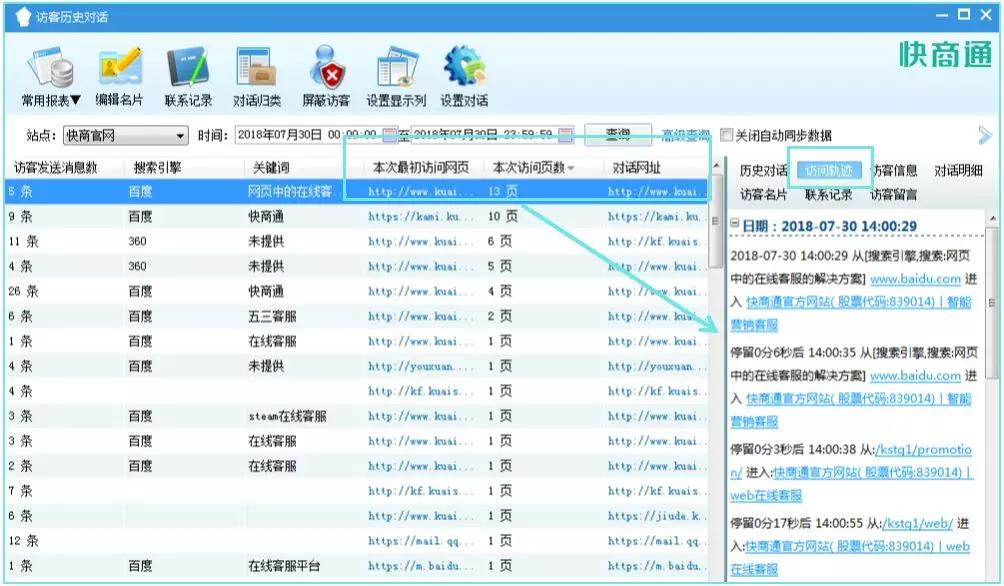Viewport: 1004px width, 586px height.
Task: Click the https://jiude.k dialog URL cell
Action: pyautogui.click(x=656, y=516)
